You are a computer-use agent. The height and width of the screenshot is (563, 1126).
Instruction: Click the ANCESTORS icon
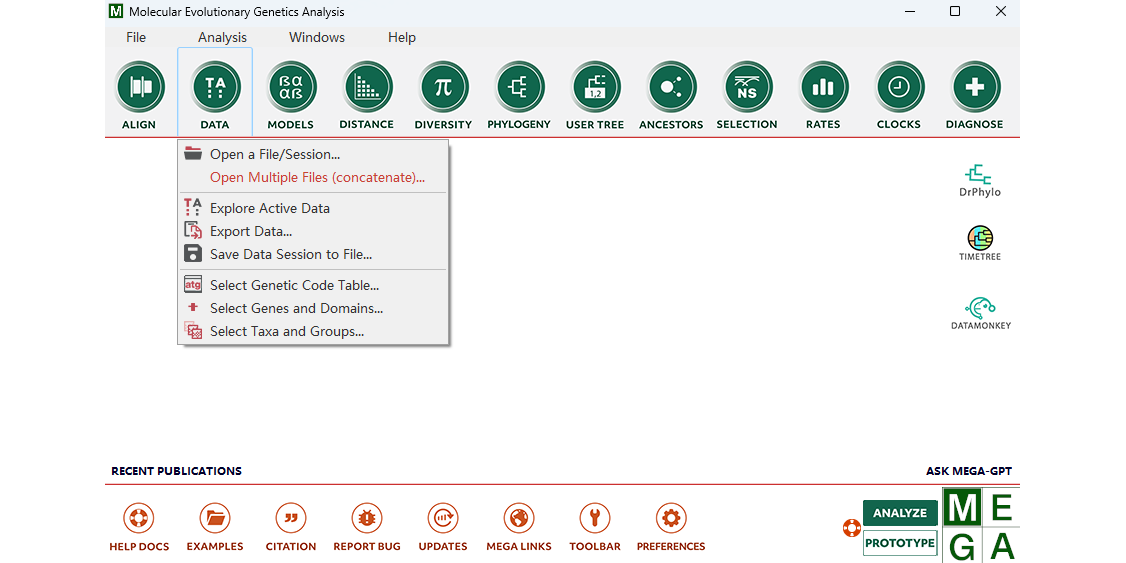click(671, 88)
